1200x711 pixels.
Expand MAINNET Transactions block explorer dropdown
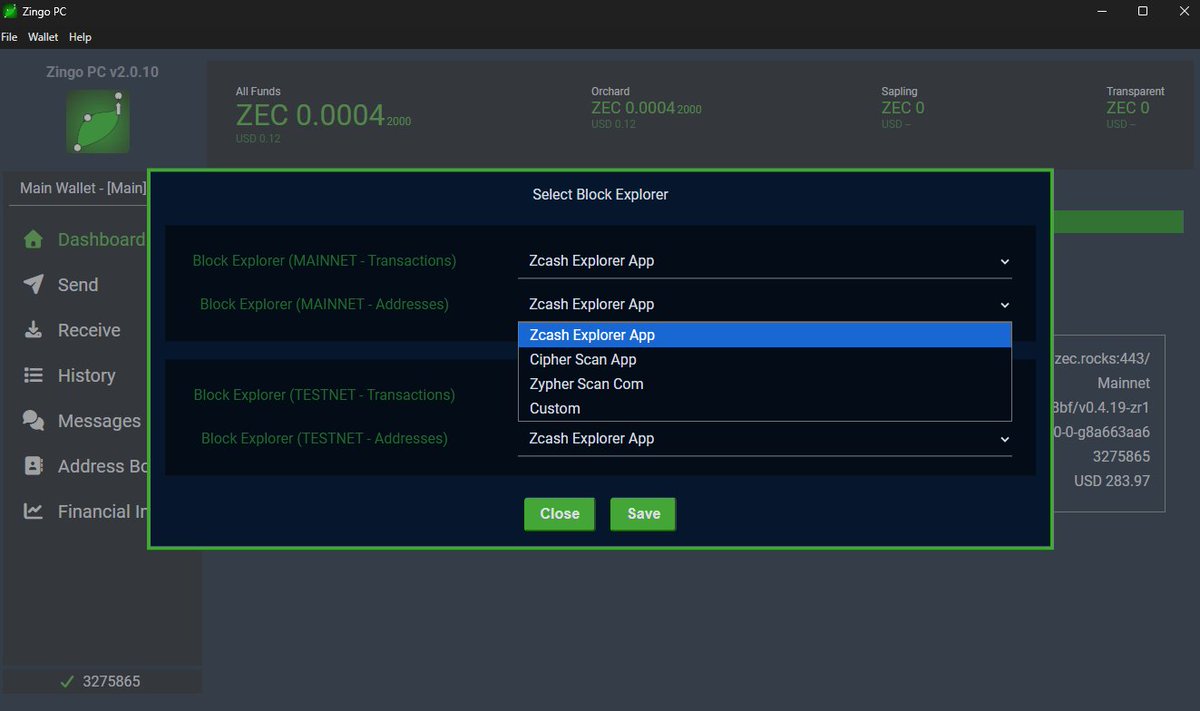(x=765, y=261)
